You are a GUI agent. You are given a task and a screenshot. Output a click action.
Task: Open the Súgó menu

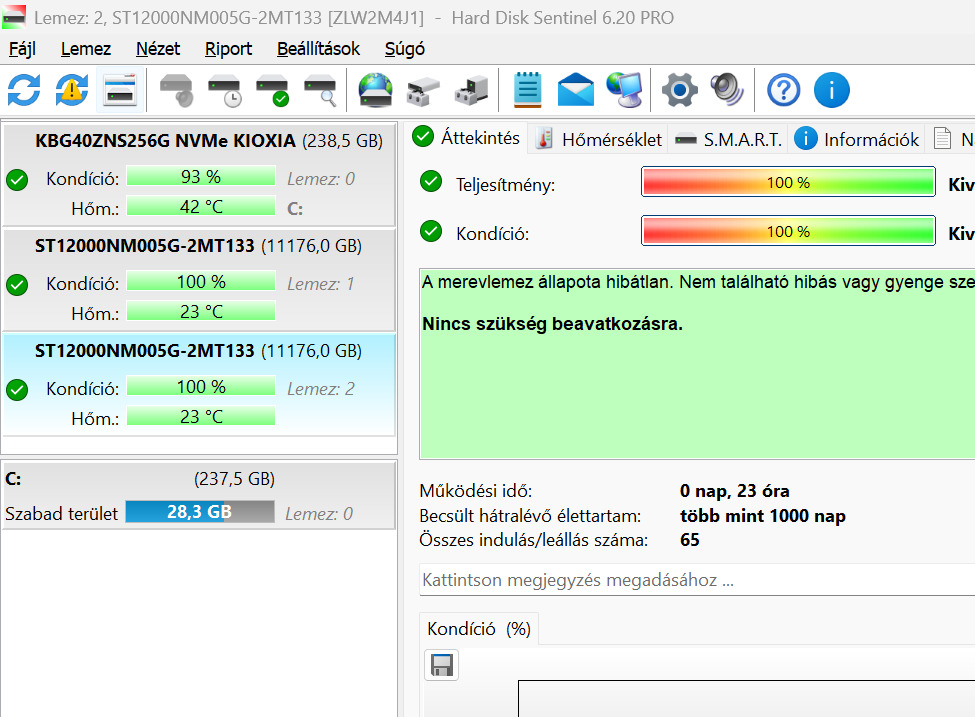[x=405, y=49]
